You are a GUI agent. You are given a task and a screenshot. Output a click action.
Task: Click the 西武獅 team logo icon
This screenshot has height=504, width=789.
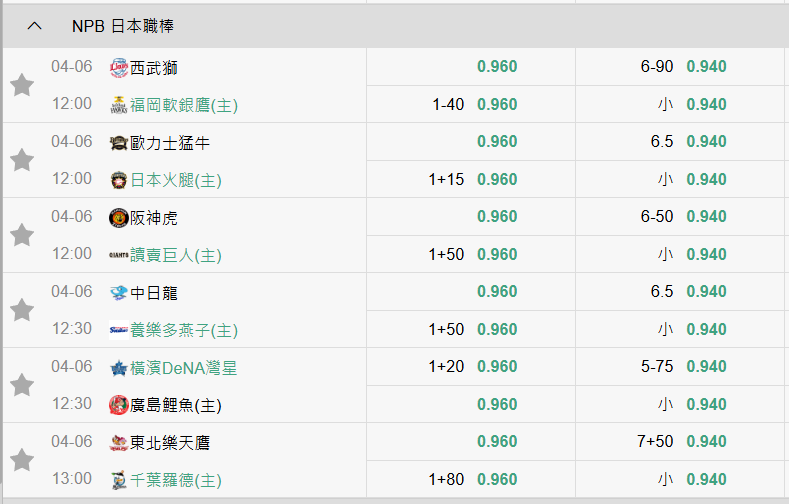tap(119, 67)
